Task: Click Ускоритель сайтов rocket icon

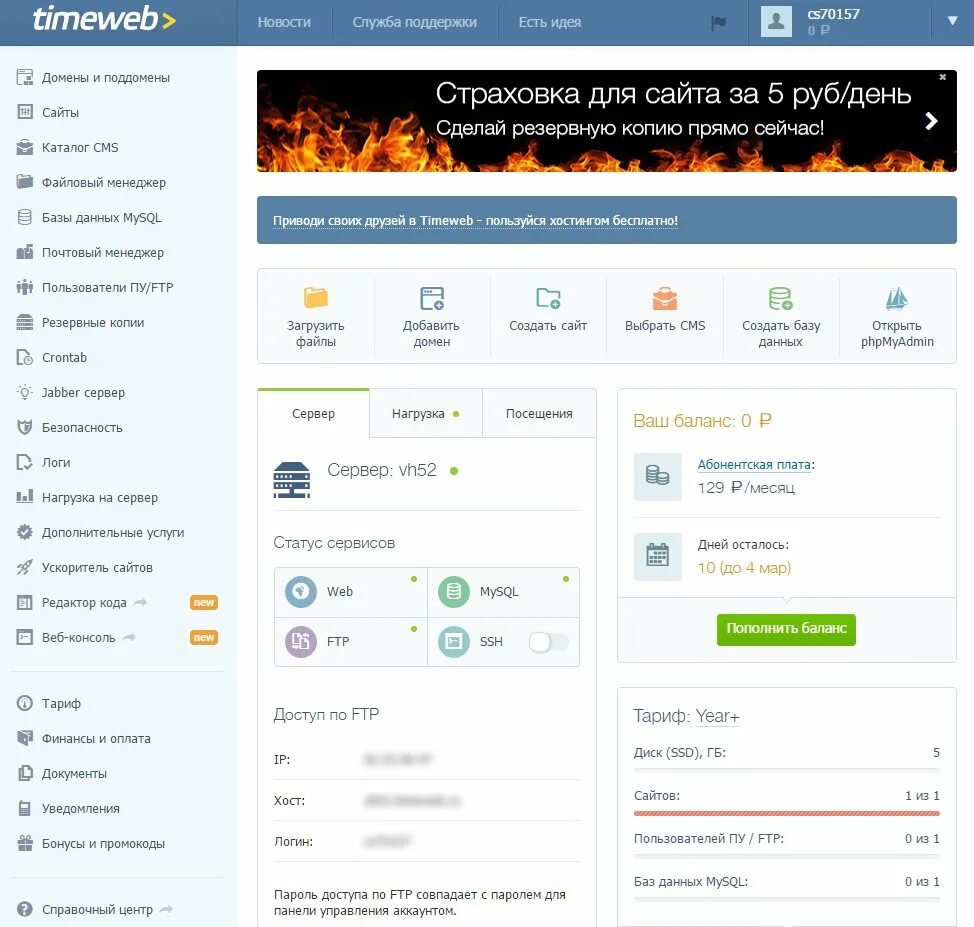Action: 25,567
